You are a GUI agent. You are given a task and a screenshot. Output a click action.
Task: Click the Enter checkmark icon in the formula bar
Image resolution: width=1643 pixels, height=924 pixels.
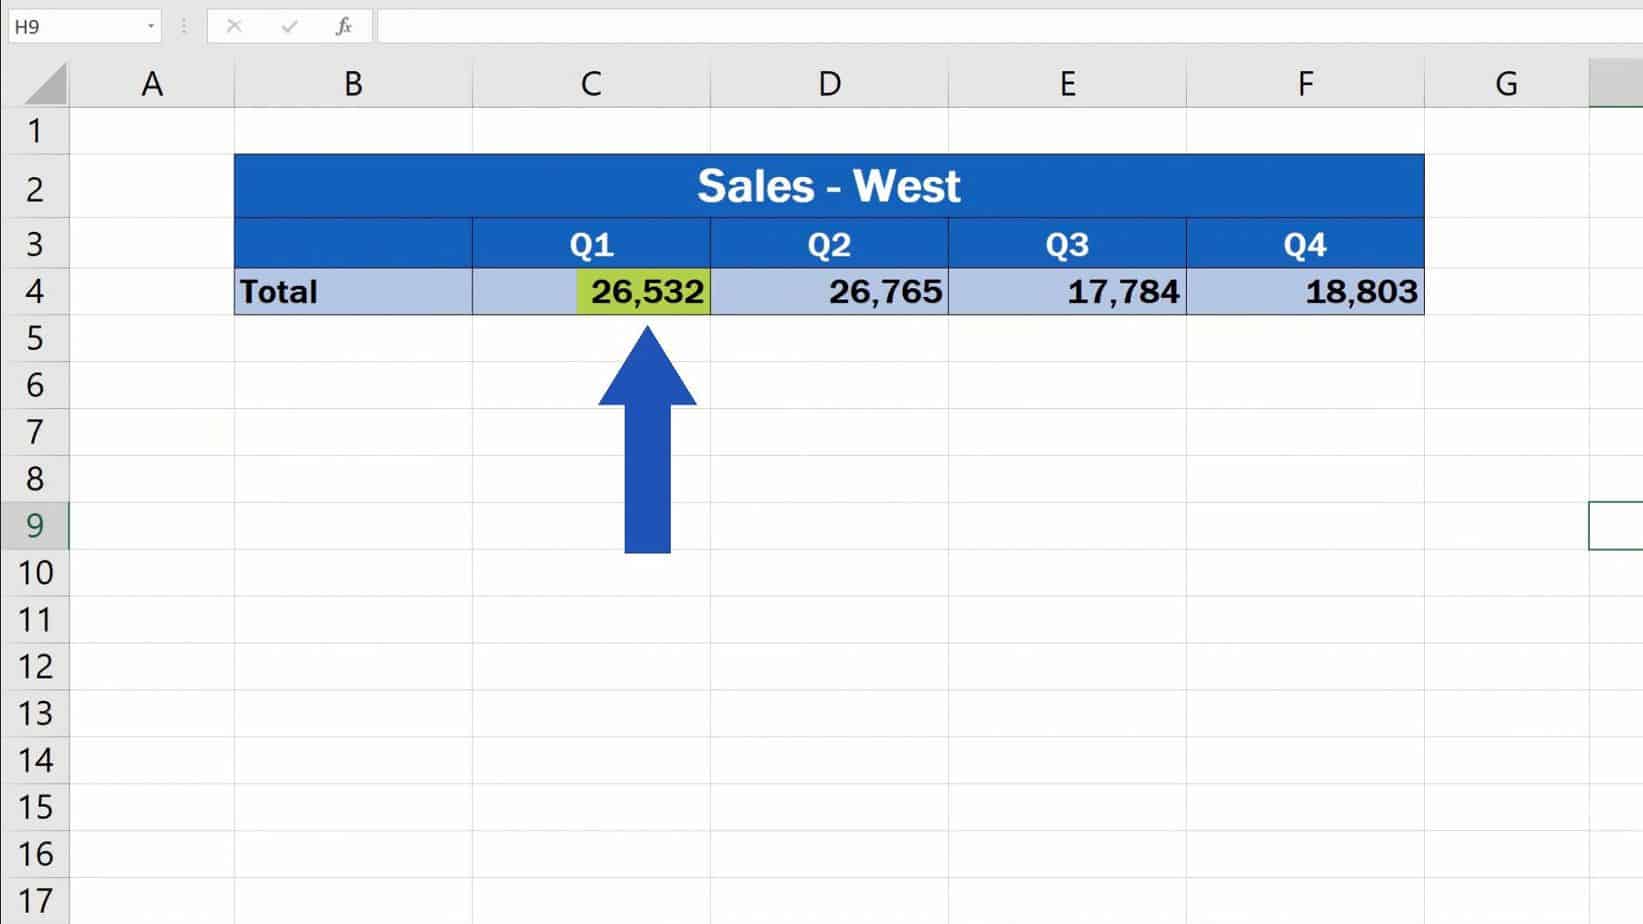pyautogui.click(x=289, y=26)
